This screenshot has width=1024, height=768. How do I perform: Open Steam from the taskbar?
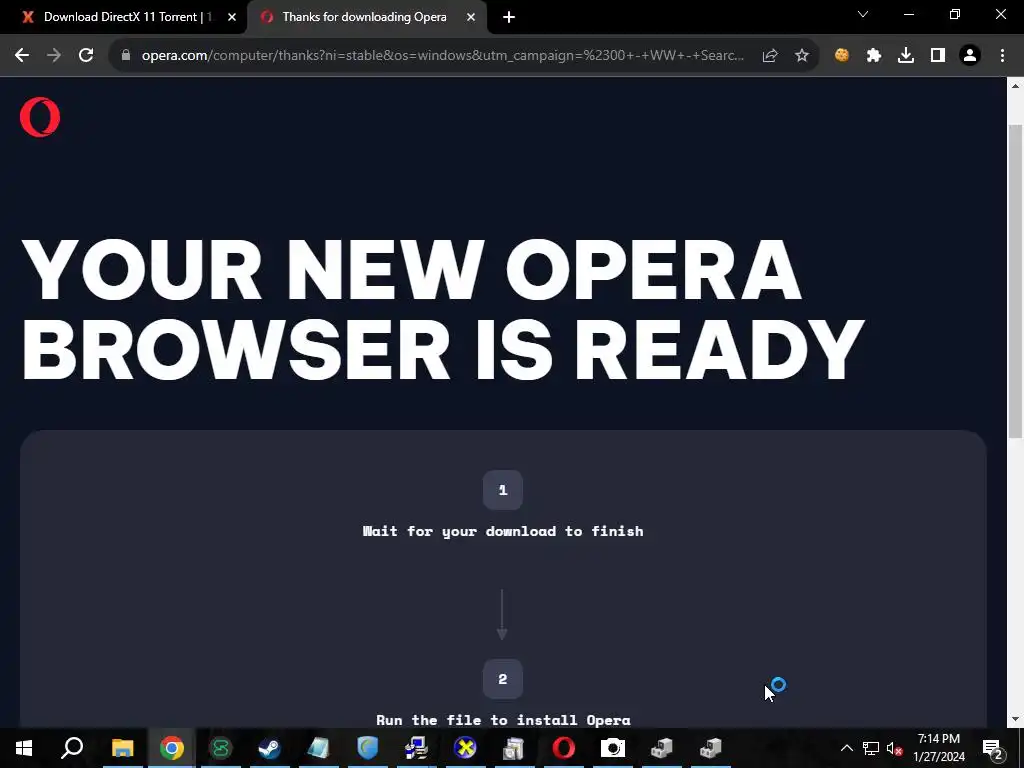click(x=269, y=748)
